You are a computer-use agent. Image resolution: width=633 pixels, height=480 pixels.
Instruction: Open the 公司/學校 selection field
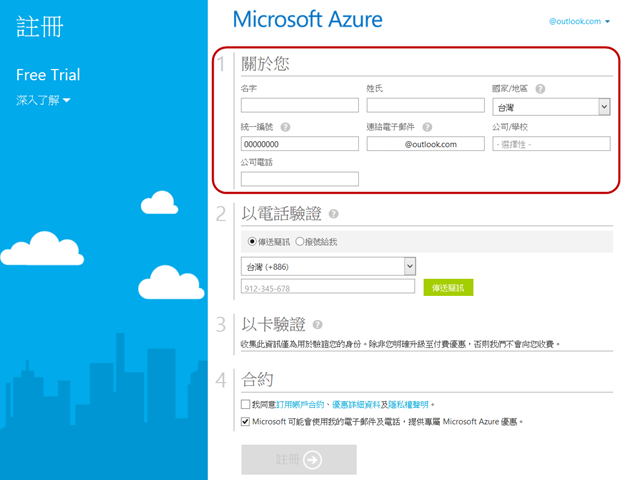click(551, 144)
